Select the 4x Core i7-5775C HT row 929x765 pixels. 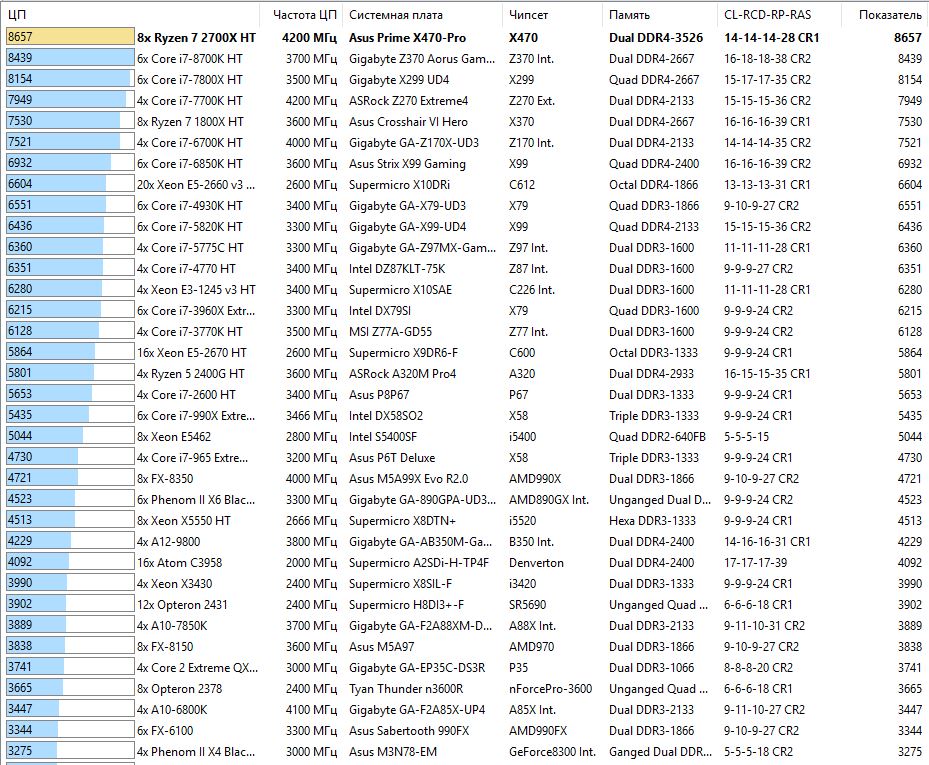pos(464,248)
